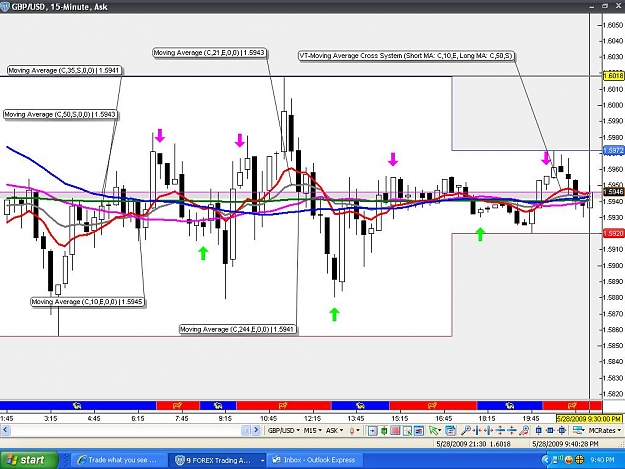Click the Moving Average (C,50,S,0,0) label
Viewport: 625px width, 469px height.
60,114
